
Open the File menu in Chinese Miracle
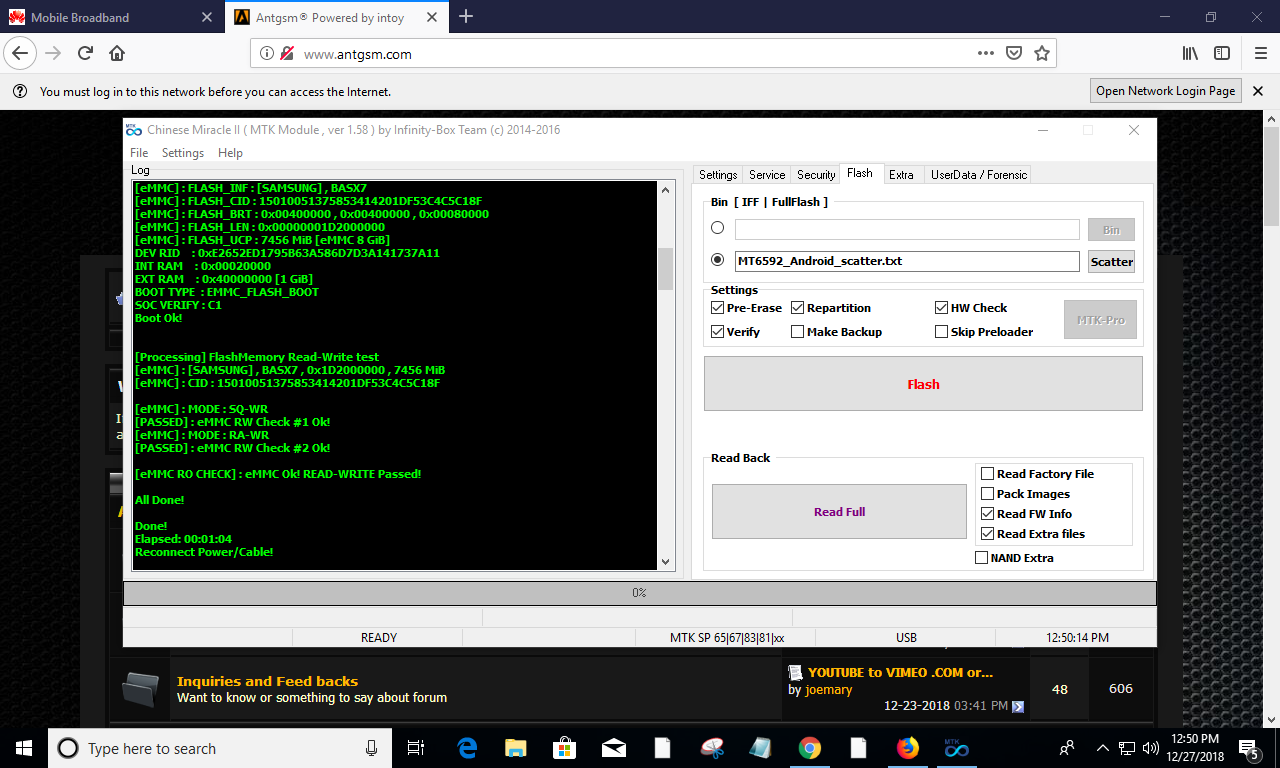point(139,153)
